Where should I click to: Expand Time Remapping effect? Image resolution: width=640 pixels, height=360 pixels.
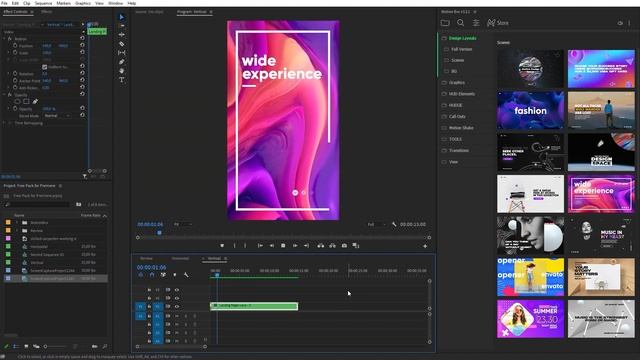coord(4,123)
